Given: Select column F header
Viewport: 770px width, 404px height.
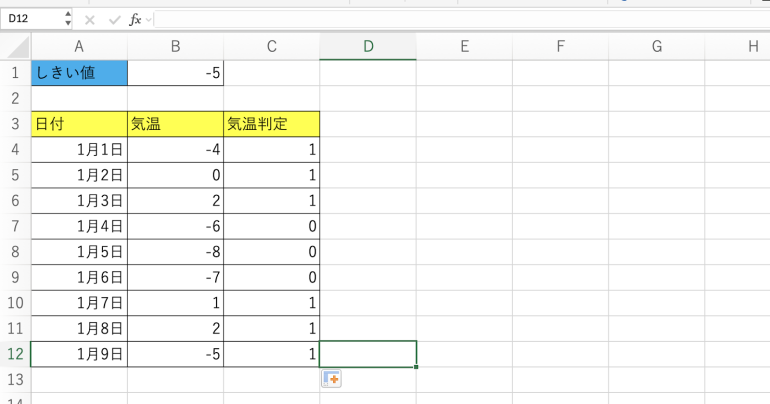Looking at the screenshot, I should 560,47.
